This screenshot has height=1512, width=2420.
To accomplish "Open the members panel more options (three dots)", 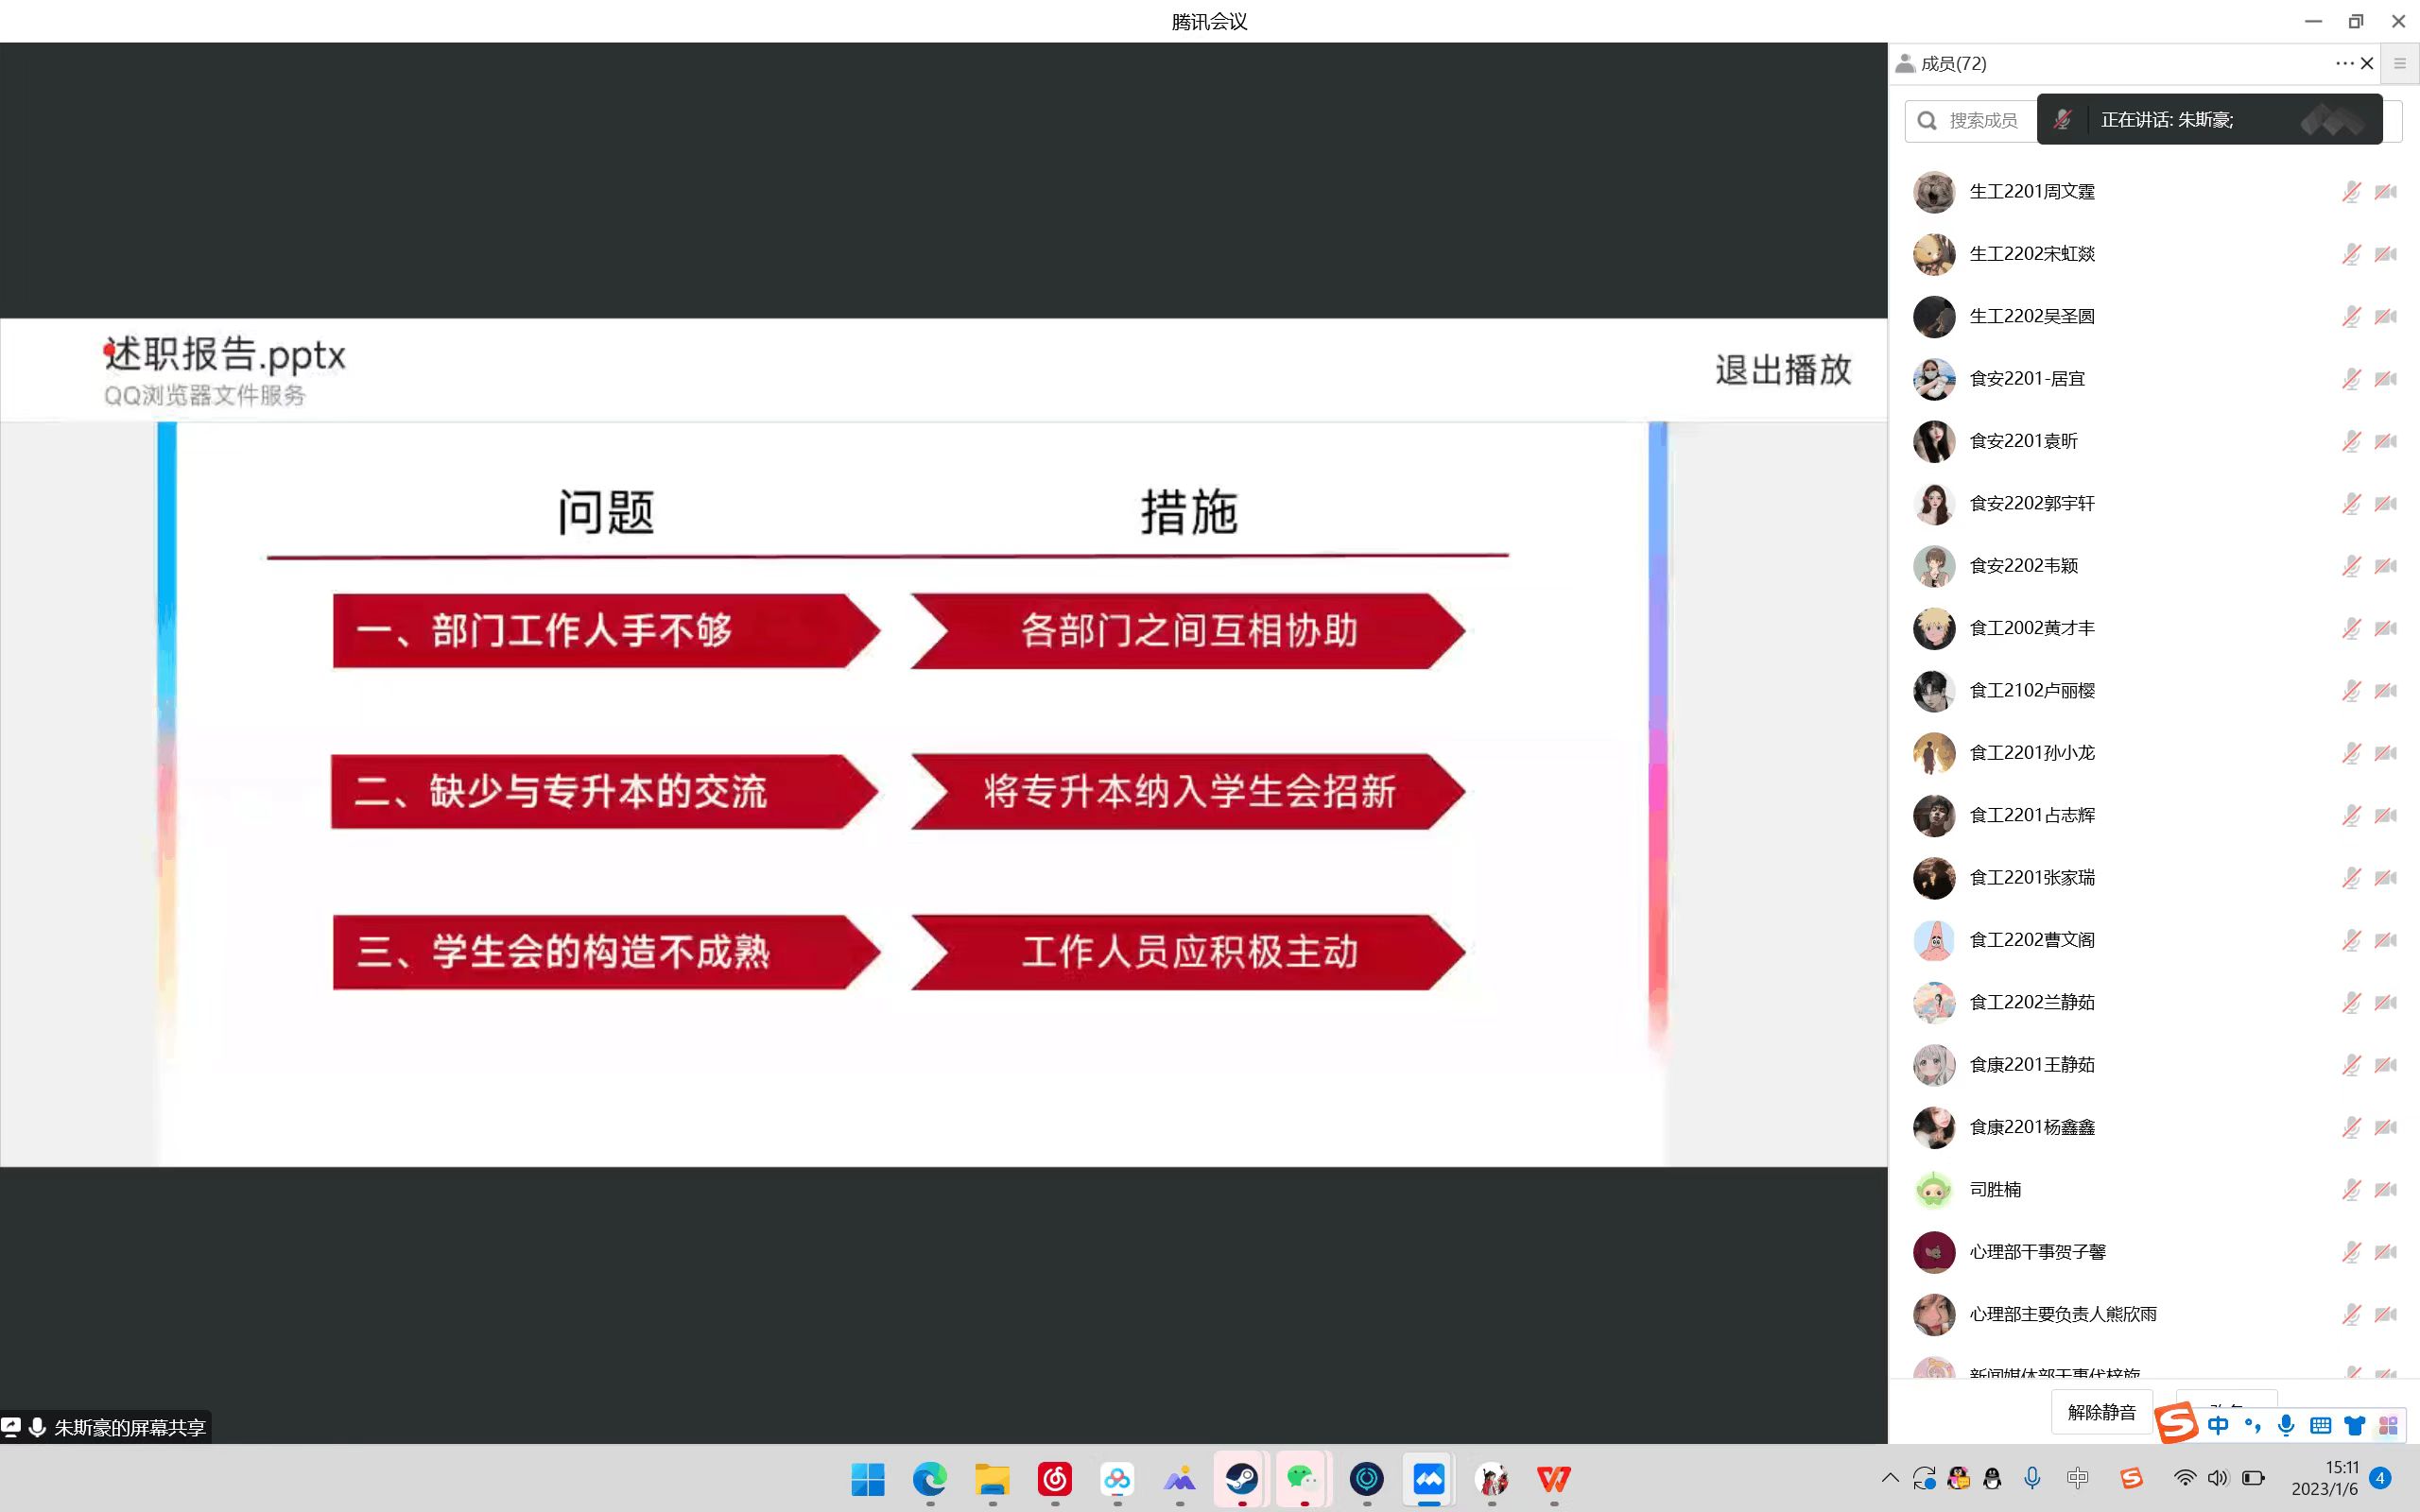I will 2343,63.
